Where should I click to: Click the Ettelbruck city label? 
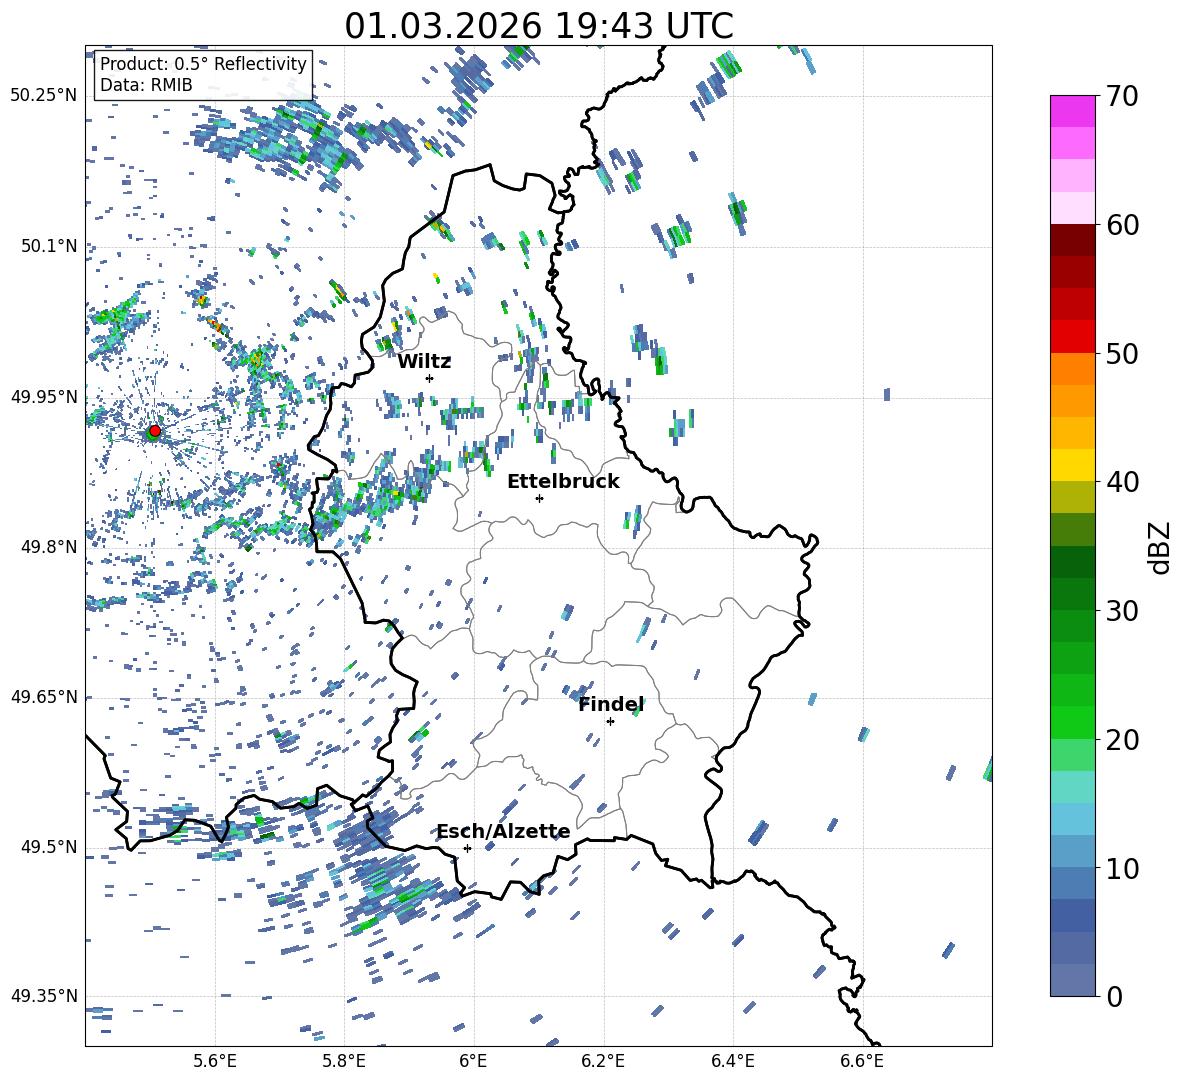[x=563, y=482]
